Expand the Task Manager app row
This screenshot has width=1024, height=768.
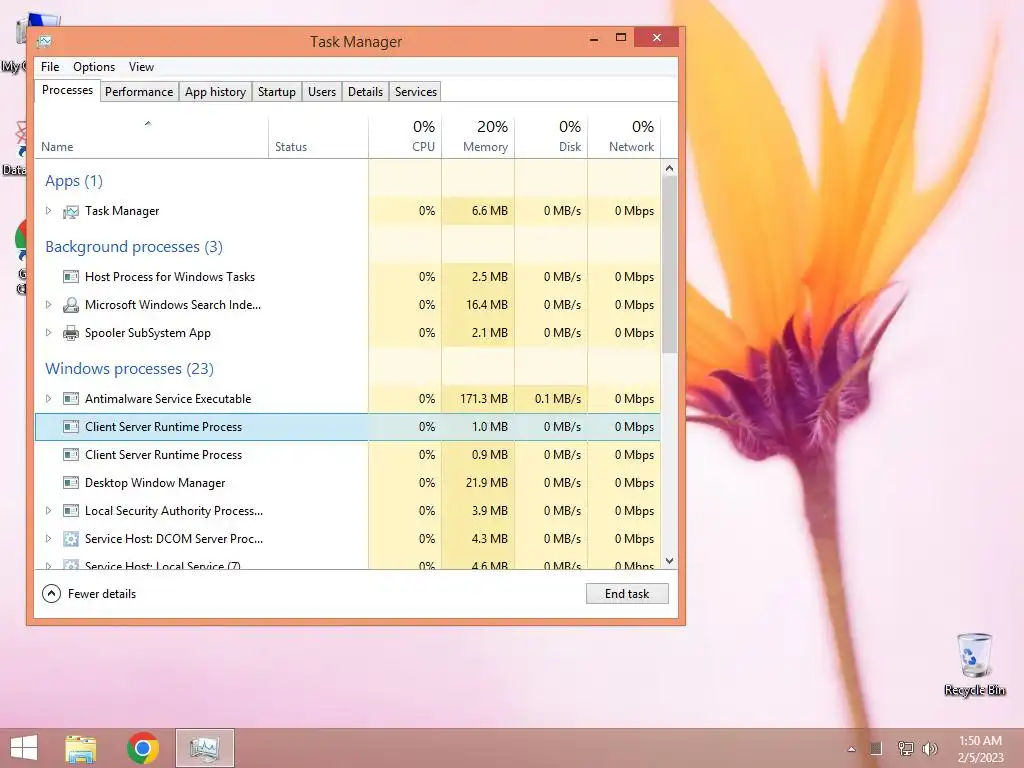48,210
